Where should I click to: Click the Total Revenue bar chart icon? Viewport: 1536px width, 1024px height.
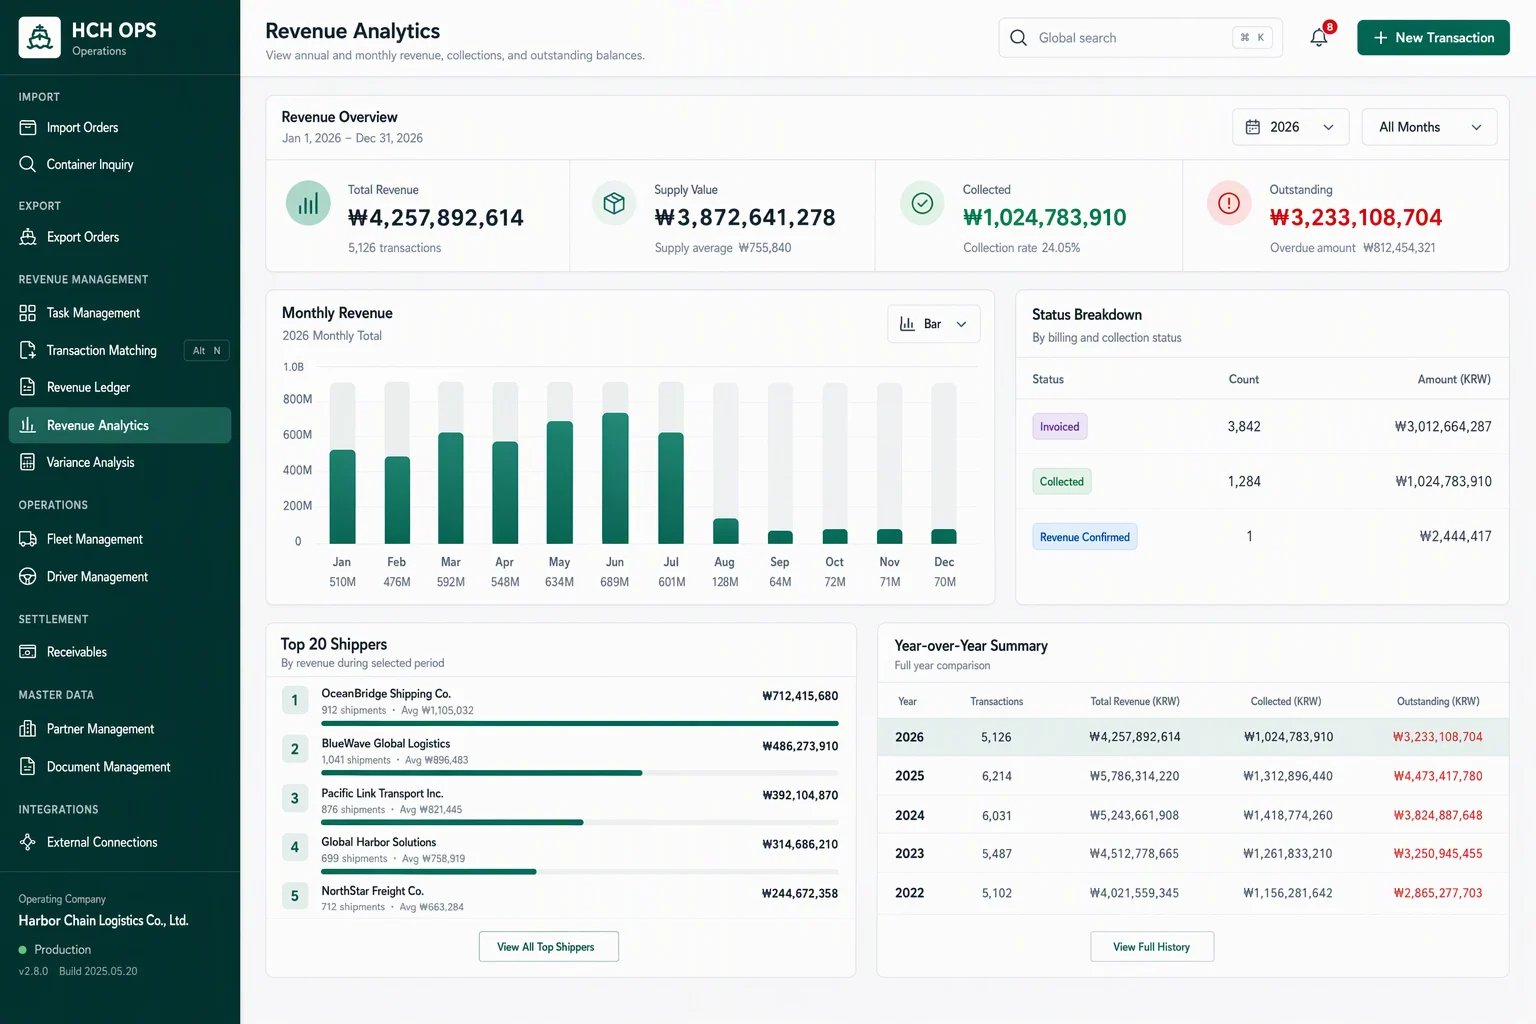[x=308, y=203]
